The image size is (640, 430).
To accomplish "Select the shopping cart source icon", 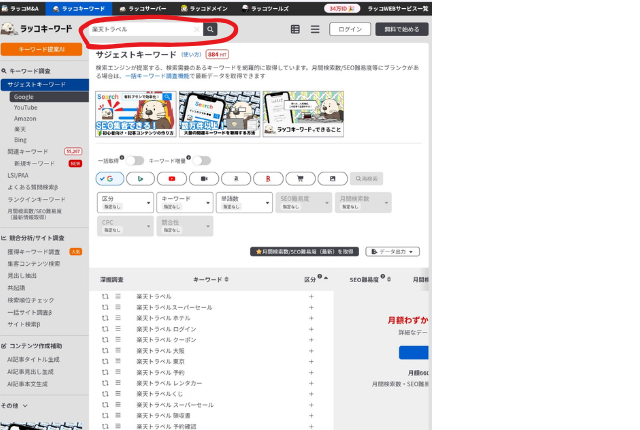I will point(300,178).
